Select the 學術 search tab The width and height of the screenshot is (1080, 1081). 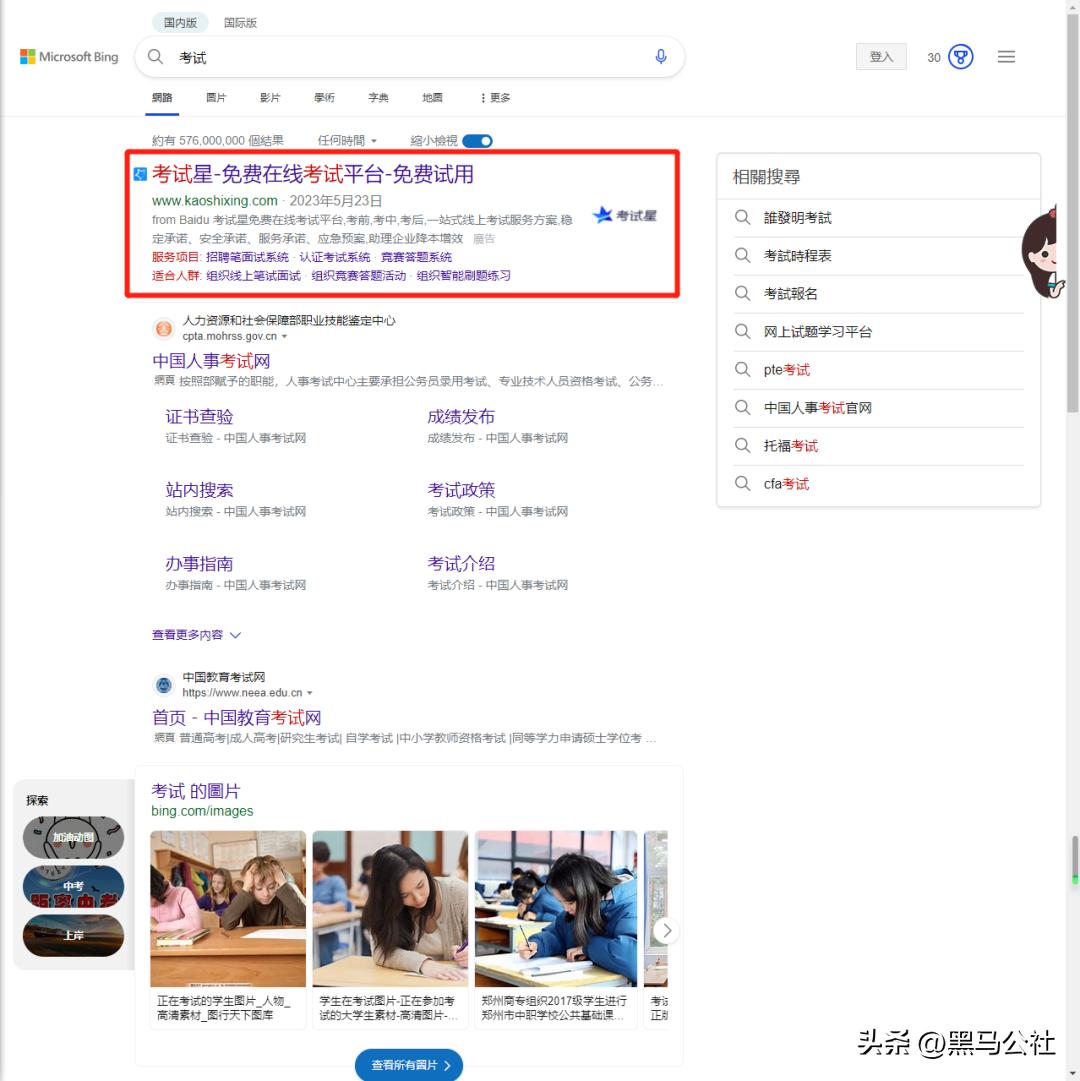(x=323, y=97)
